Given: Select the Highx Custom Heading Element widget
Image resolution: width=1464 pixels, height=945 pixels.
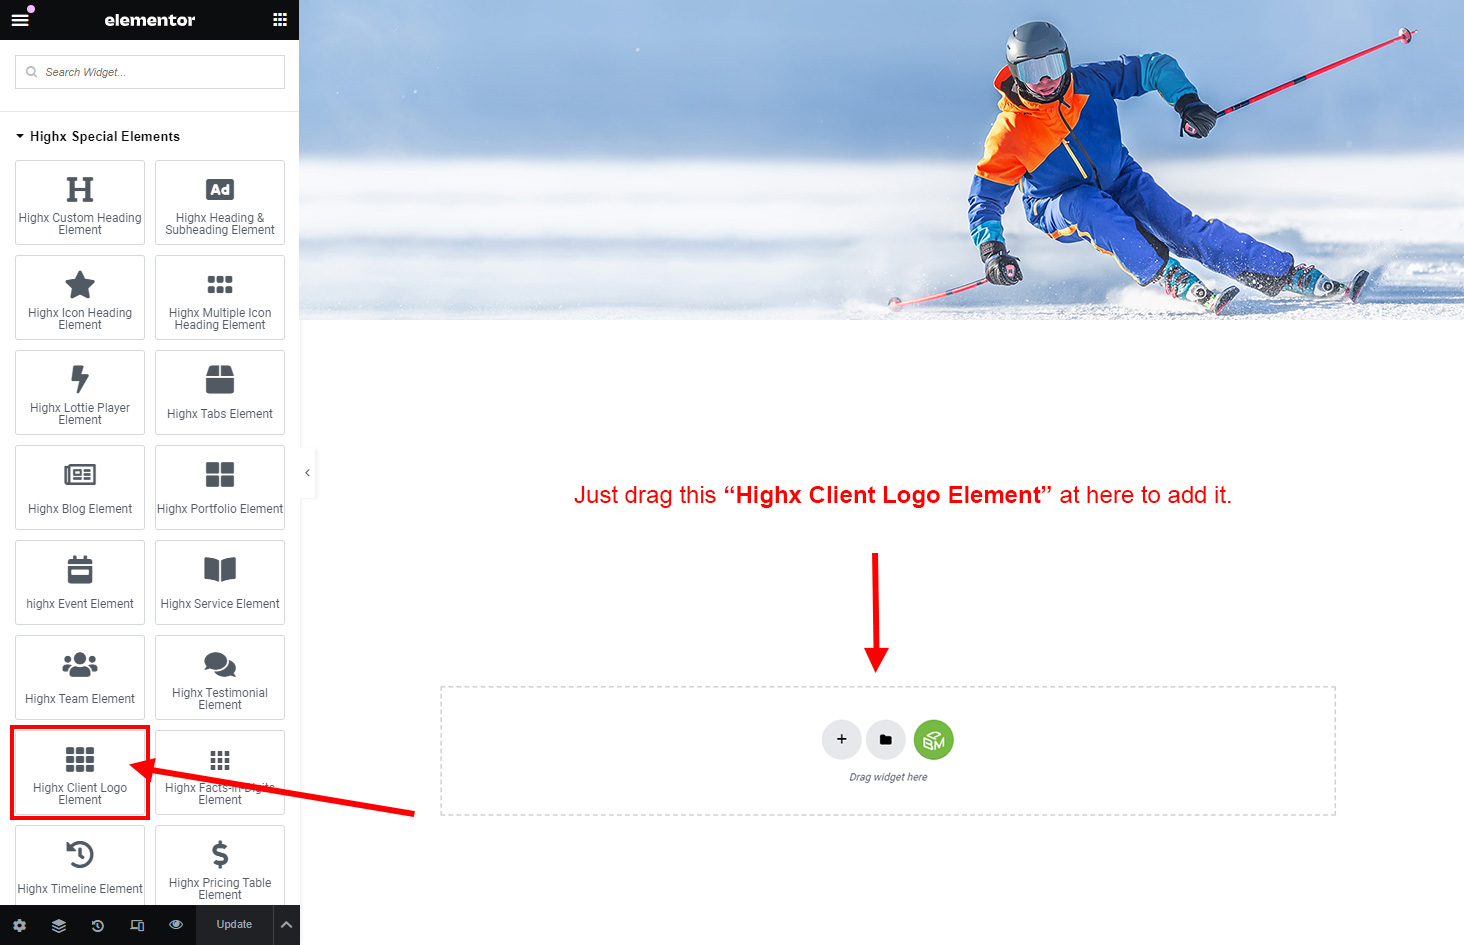Looking at the screenshot, I should click(x=80, y=202).
